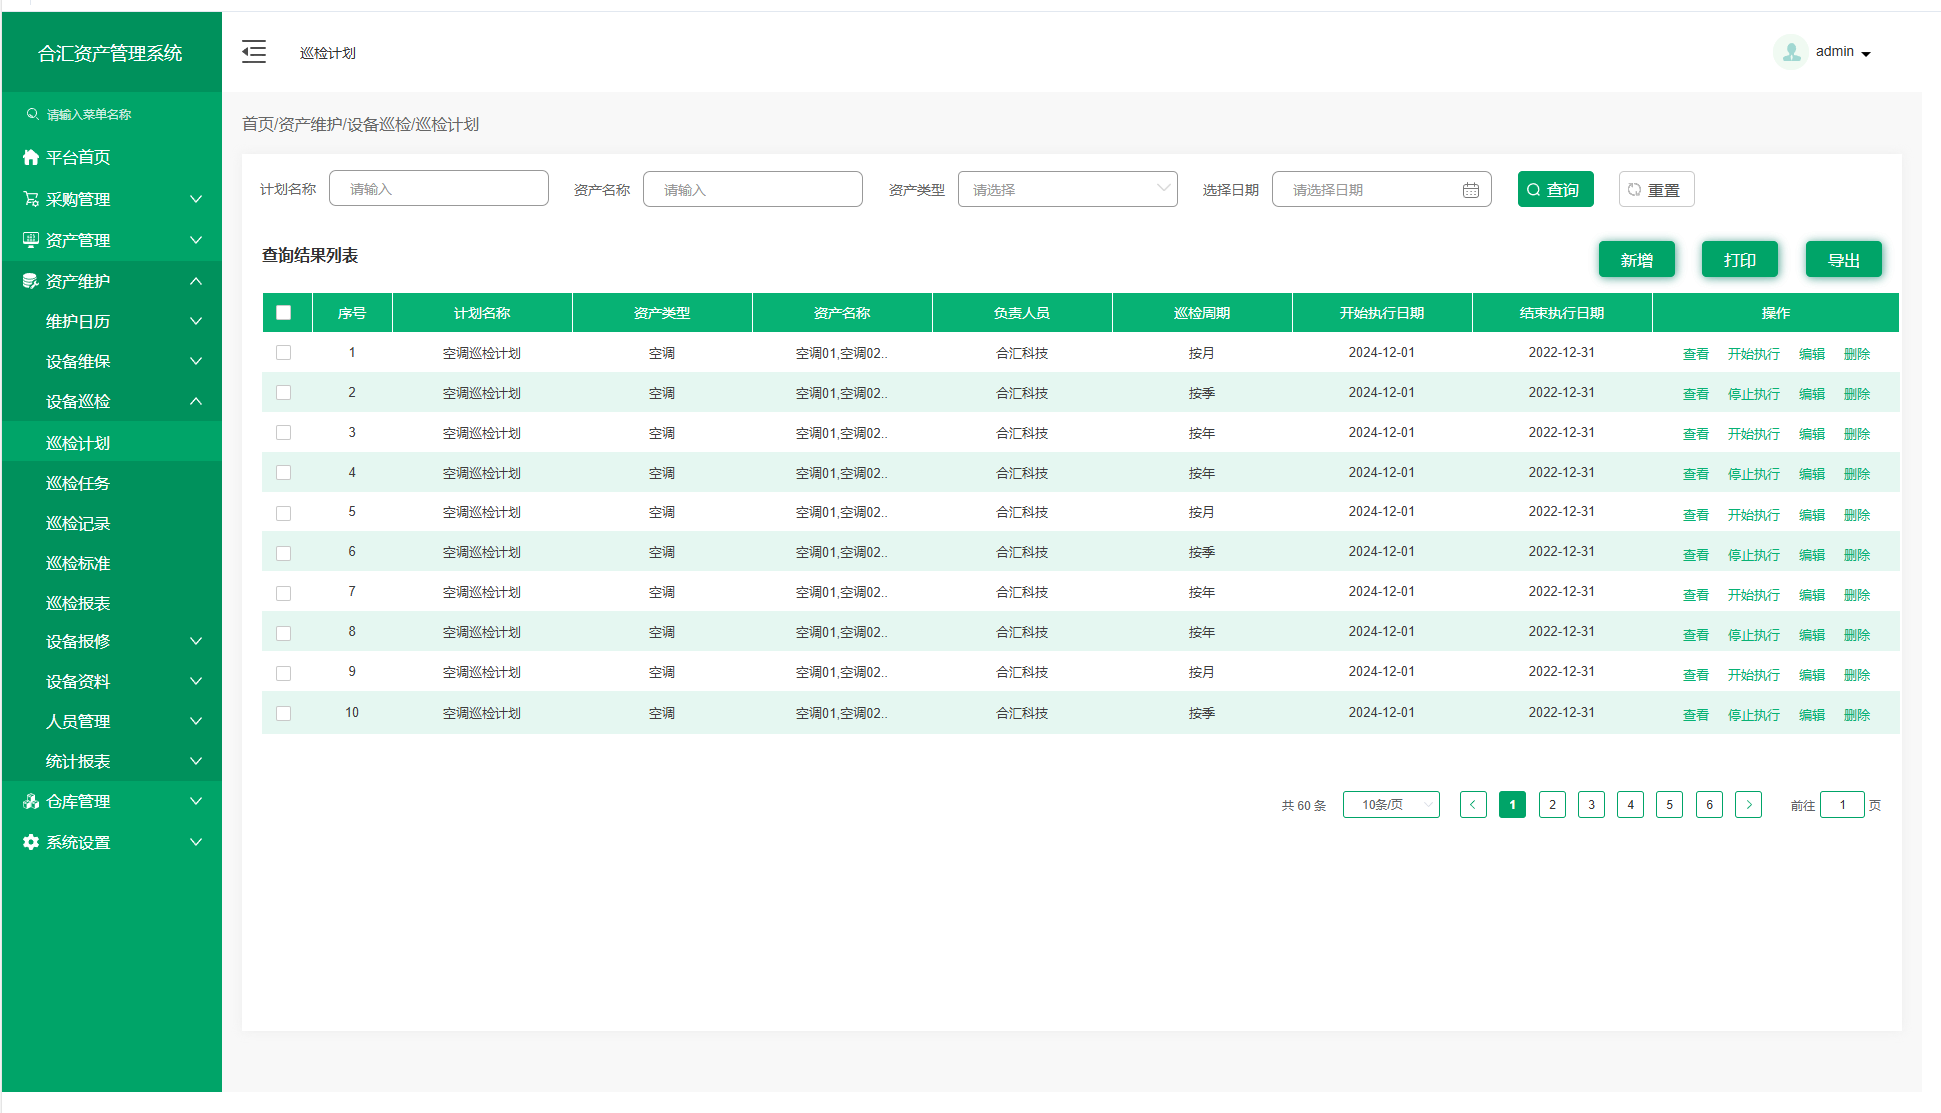Viewport: 1941px width, 1113px height.
Task: Click 删除 link in row 3
Action: pyautogui.click(x=1856, y=434)
